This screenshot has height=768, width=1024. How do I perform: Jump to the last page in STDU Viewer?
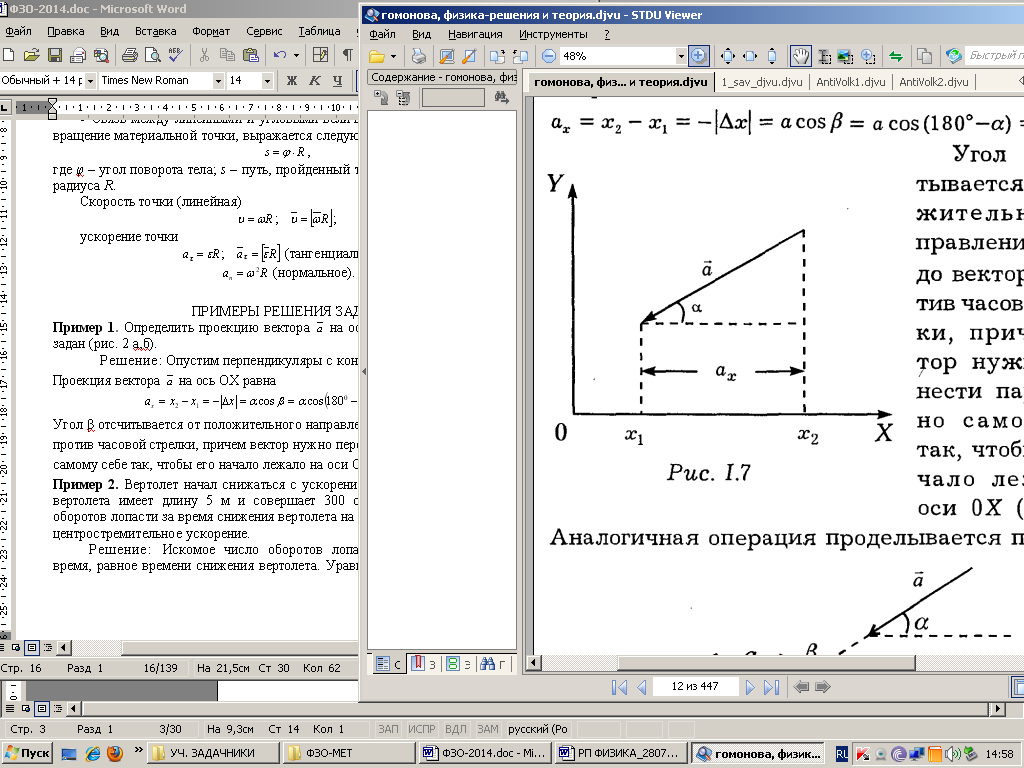coord(772,687)
